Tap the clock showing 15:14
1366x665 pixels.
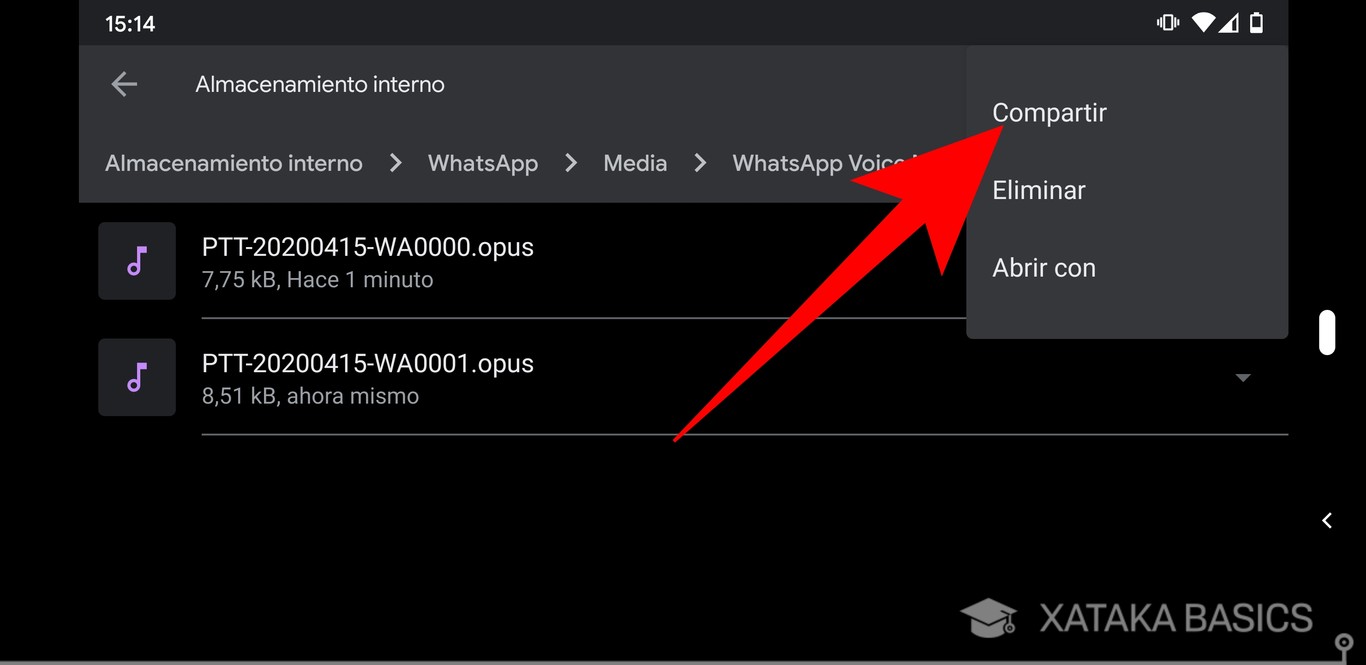pos(130,23)
